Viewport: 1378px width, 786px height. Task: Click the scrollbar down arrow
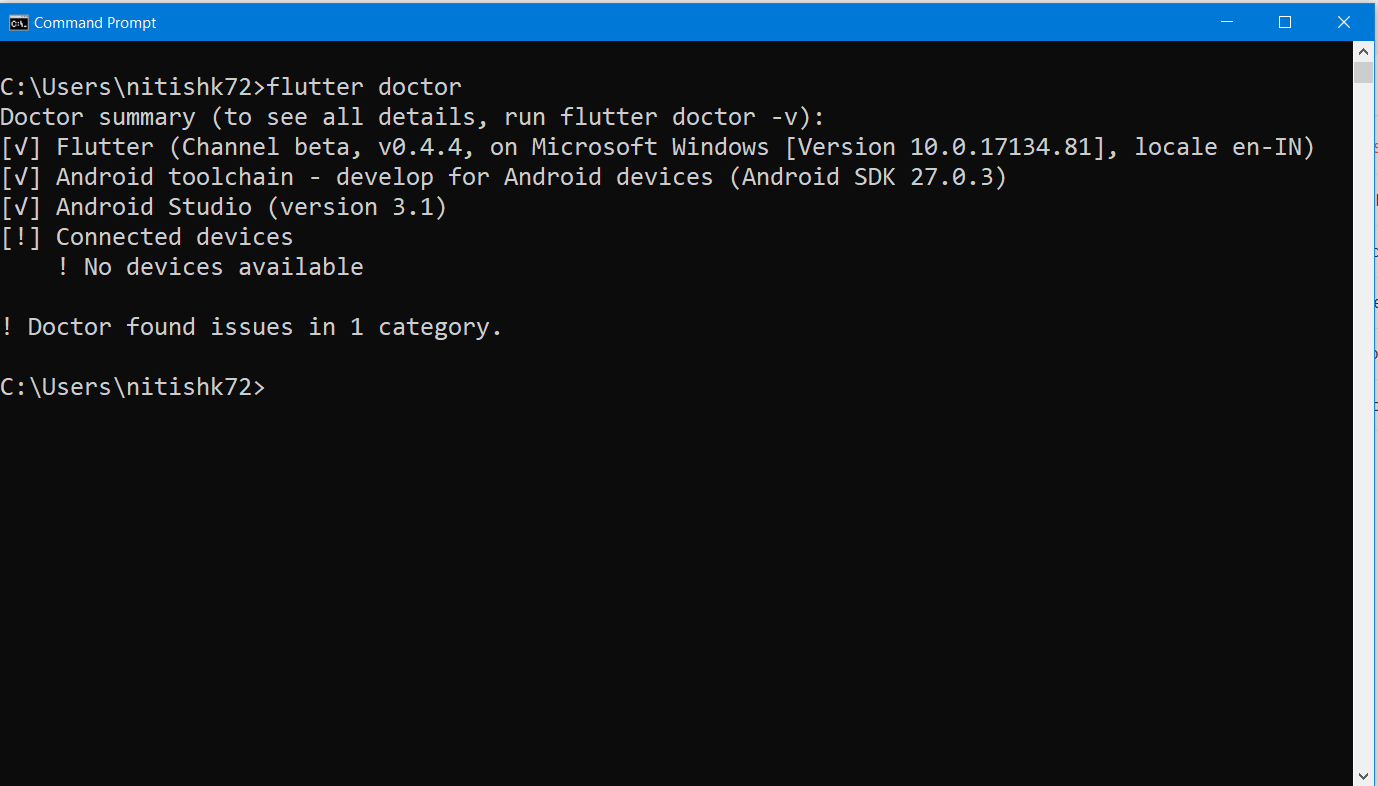pyautogui.click(x=1363, y=775)
